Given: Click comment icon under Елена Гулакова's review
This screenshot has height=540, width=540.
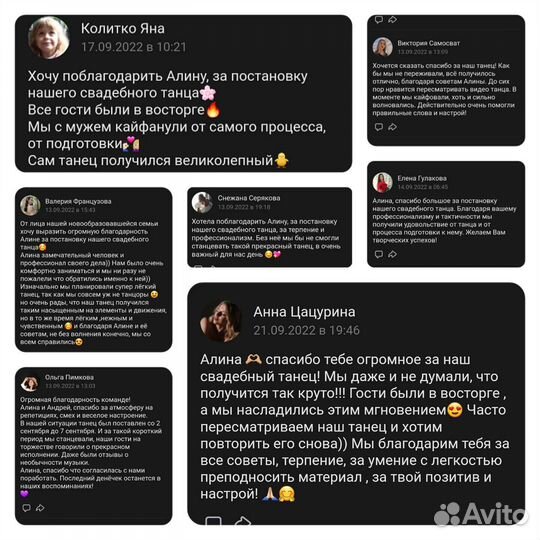Looking at the screenshot, I should click(x=378, y=254).
